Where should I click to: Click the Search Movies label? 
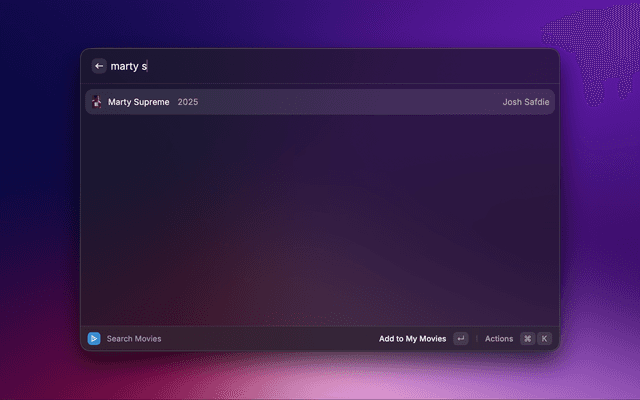pyautogui.click(x=134, y=339)
